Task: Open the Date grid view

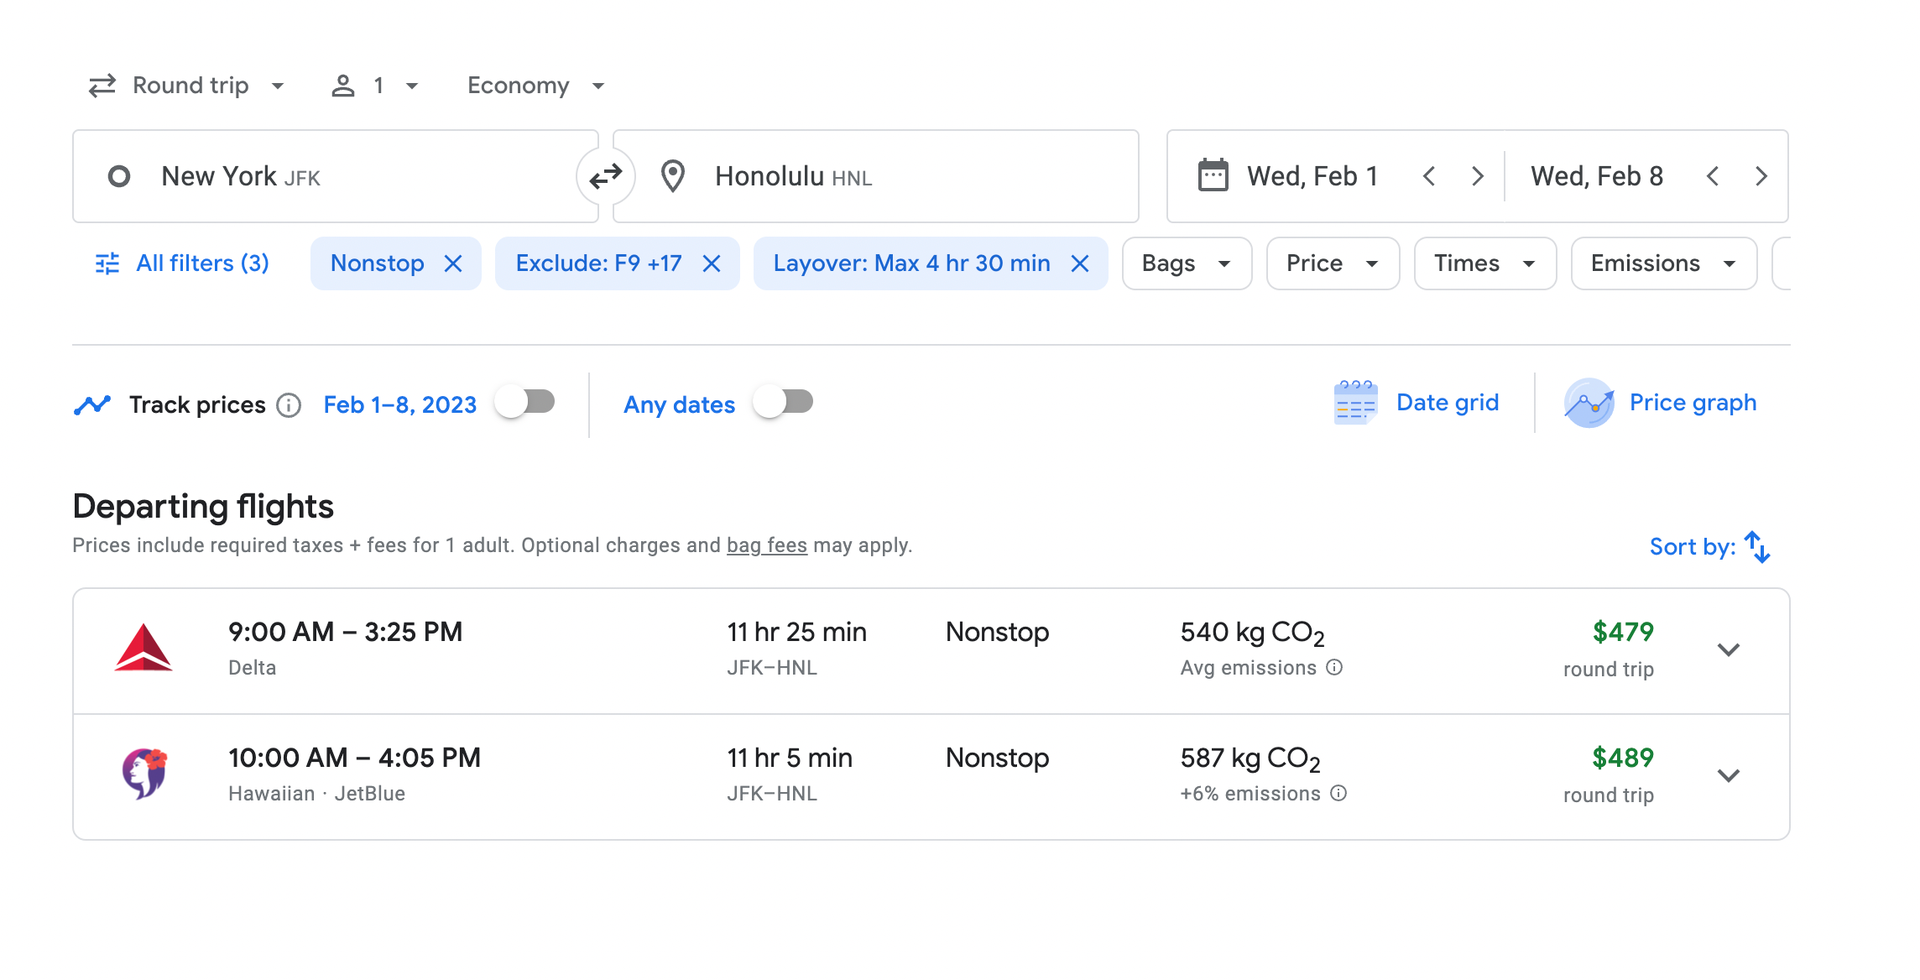Action: 1416,403
